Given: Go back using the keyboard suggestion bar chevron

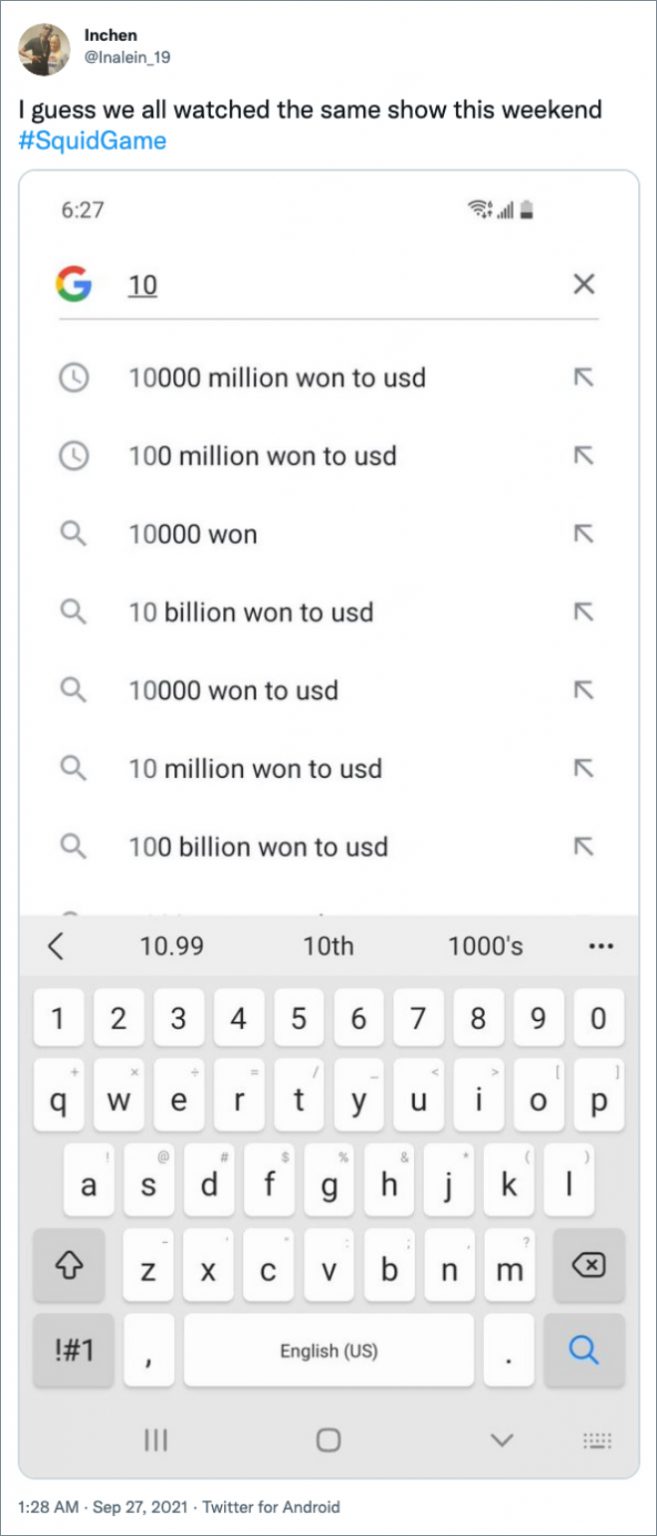Looking at the screenshot, I should (x=56, y=946).
